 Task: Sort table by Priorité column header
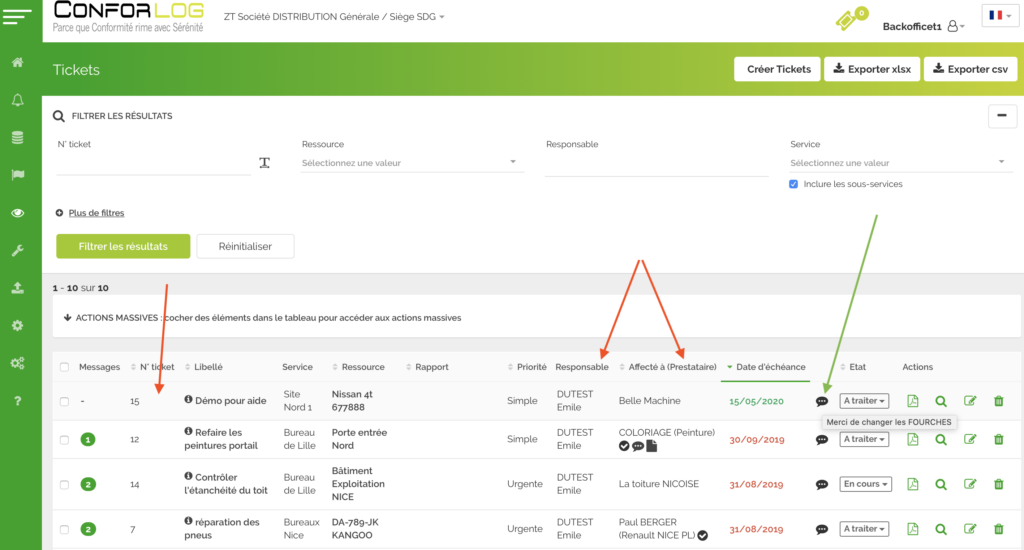click(x=531, y=367)
